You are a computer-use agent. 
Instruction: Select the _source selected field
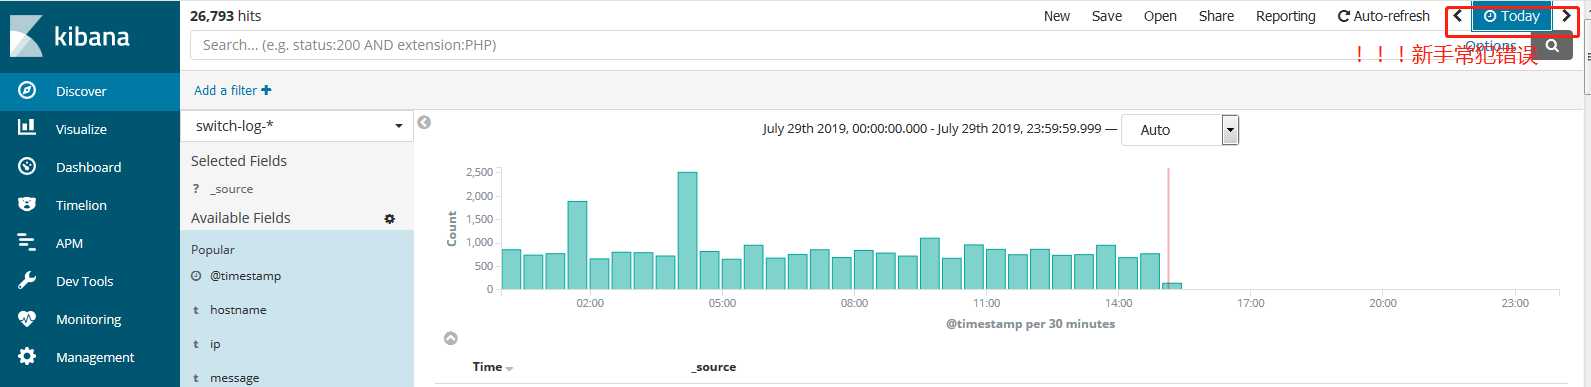click(x=231, y=189)
